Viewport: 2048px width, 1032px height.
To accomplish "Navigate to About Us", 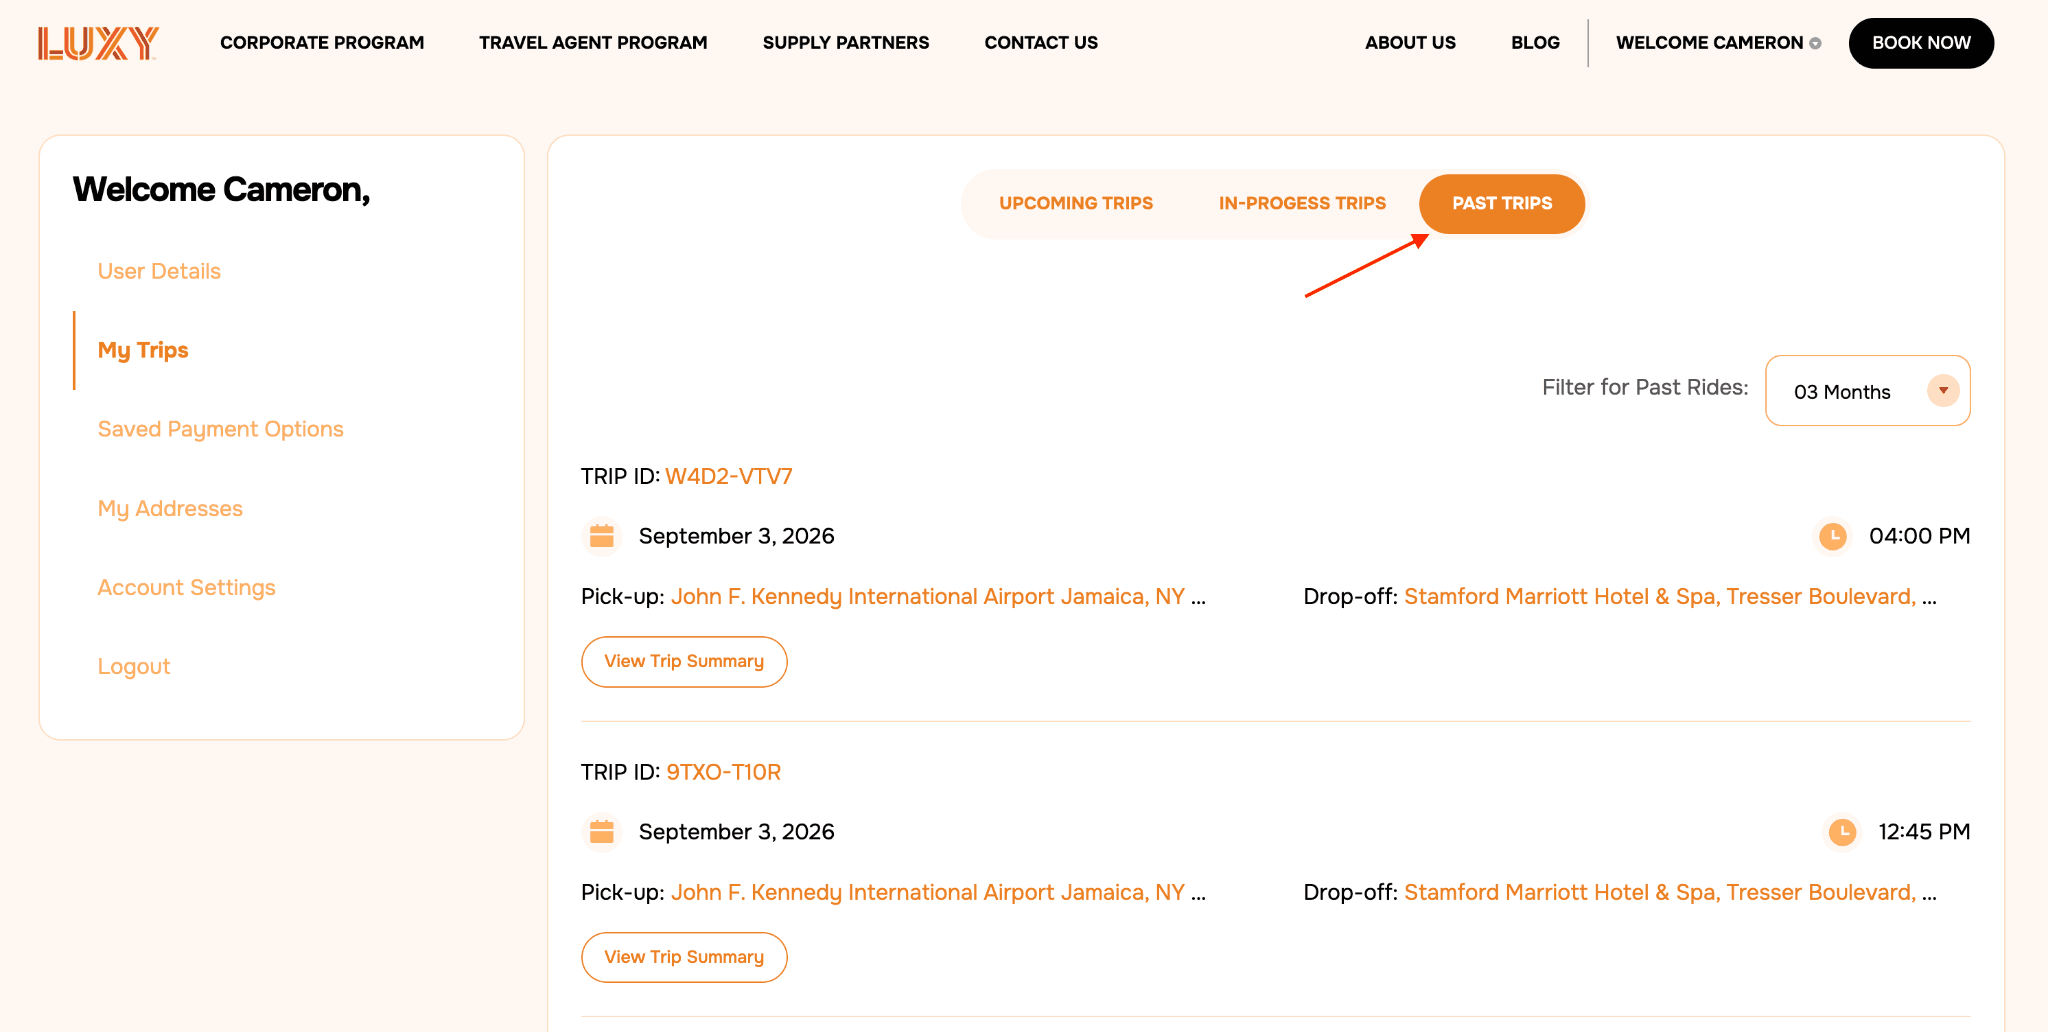I will tap(1410, 43).
